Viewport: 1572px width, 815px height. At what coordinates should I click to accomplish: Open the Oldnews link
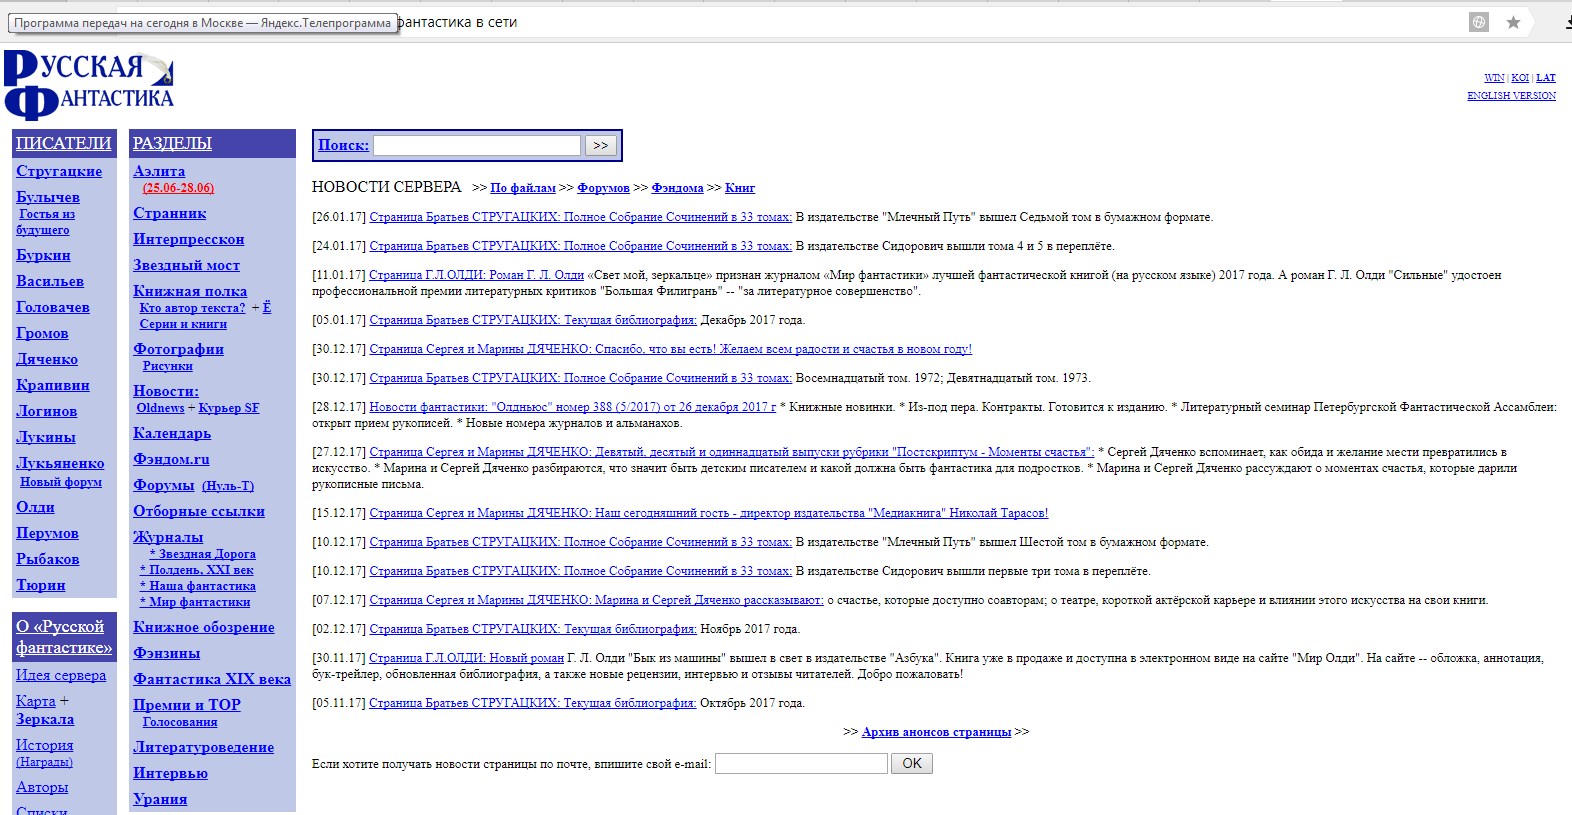click(160, 408)
